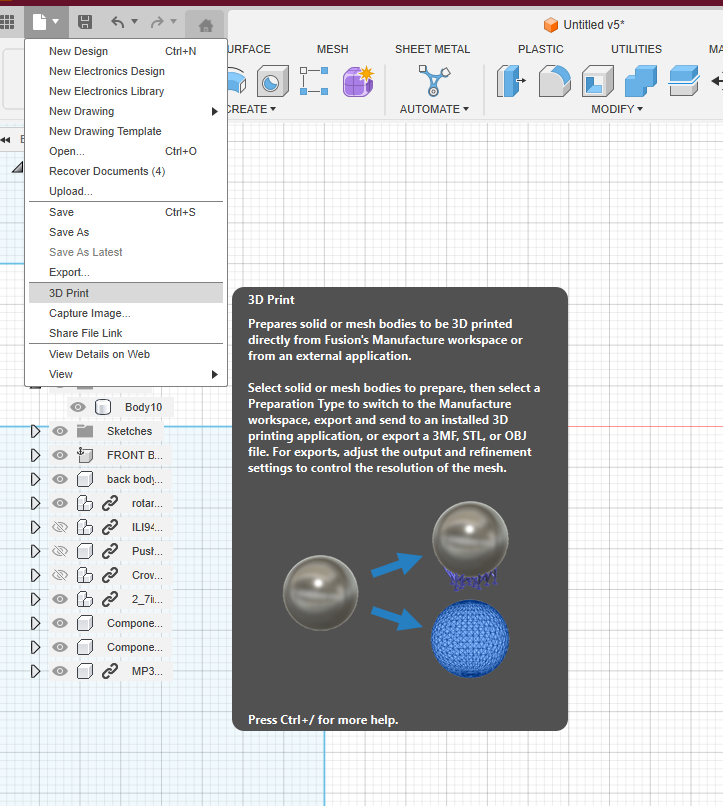
Task: Open the UTILITIES tab
Action: [636, 49]
